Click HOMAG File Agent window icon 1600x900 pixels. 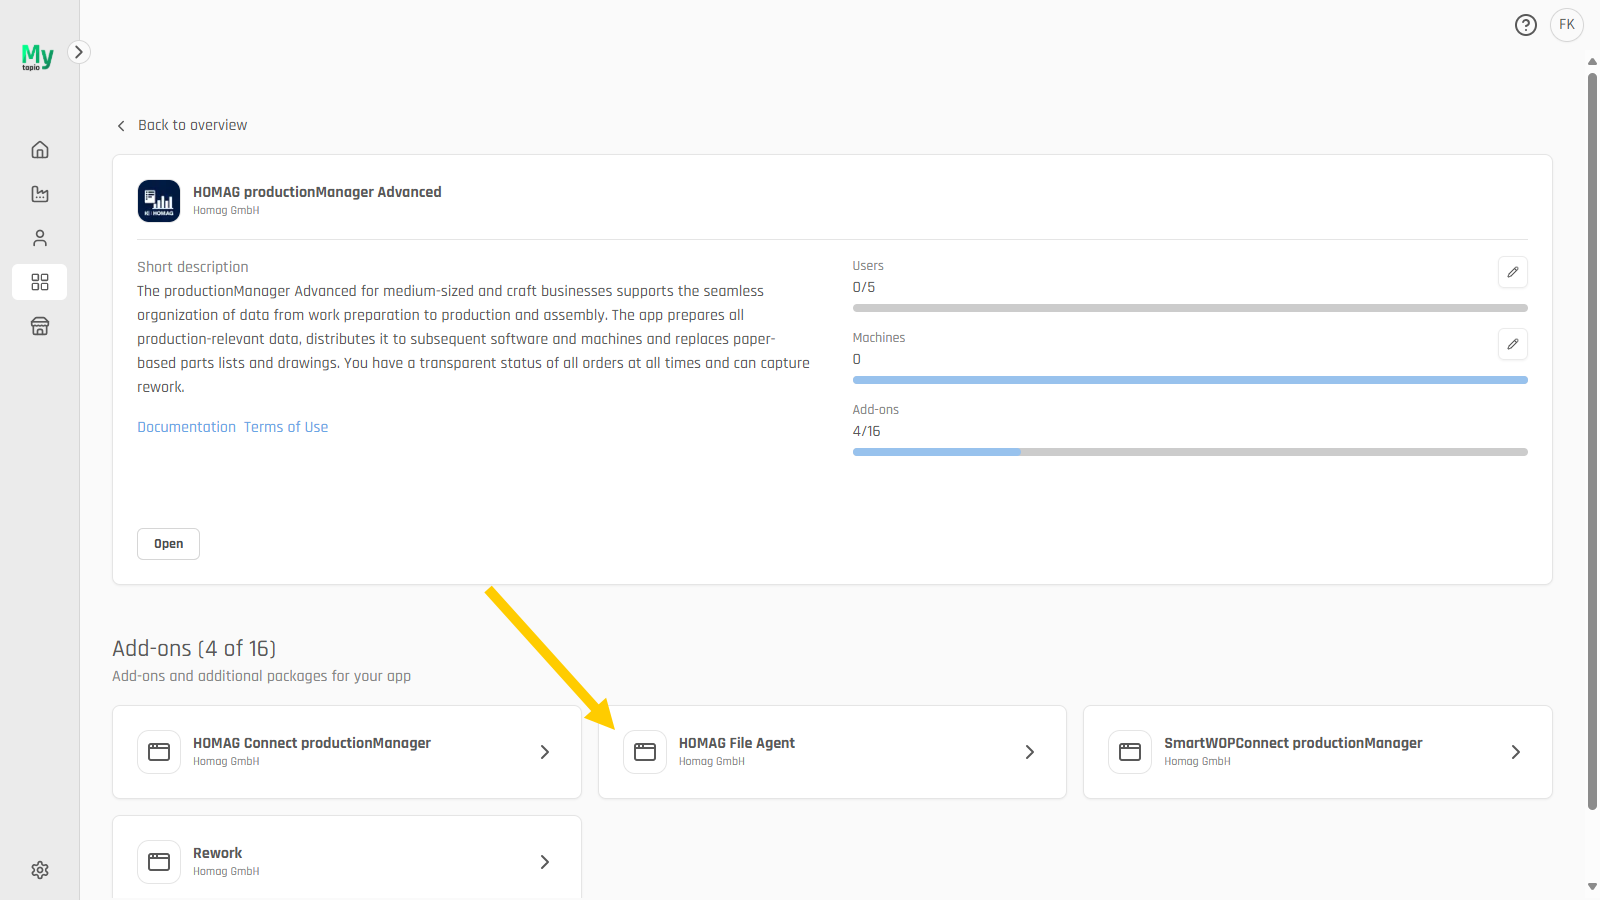(645, 752)
